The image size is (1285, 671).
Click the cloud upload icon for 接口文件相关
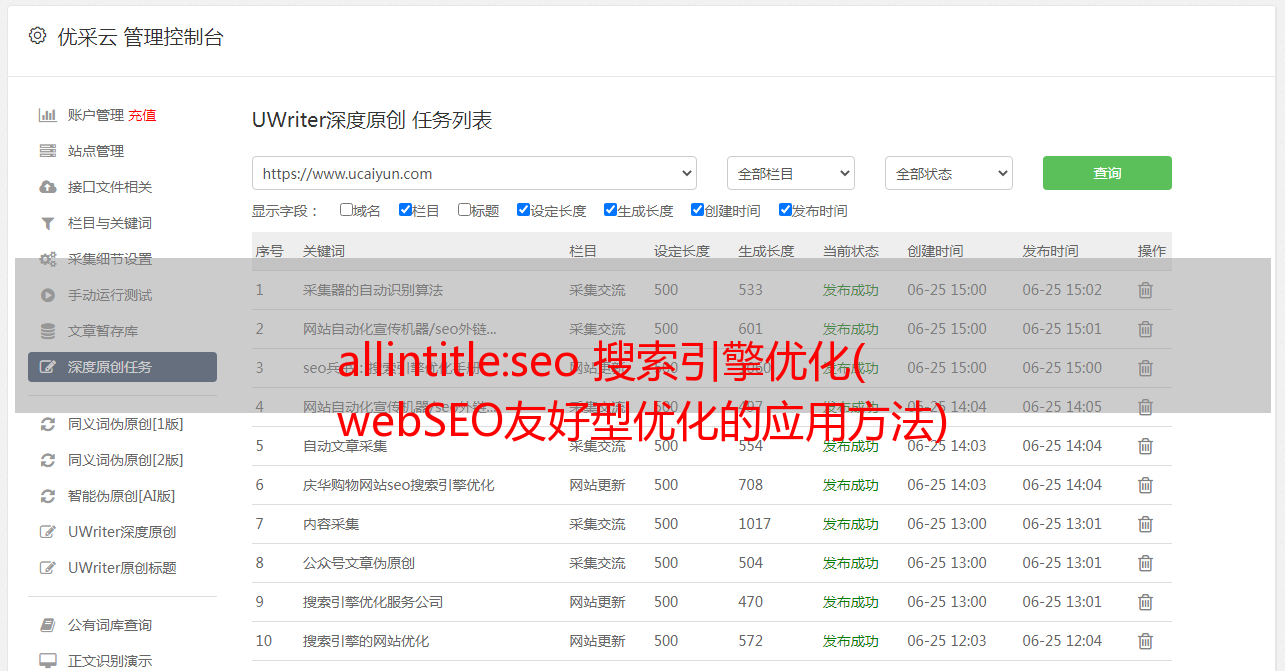(47, 187)
